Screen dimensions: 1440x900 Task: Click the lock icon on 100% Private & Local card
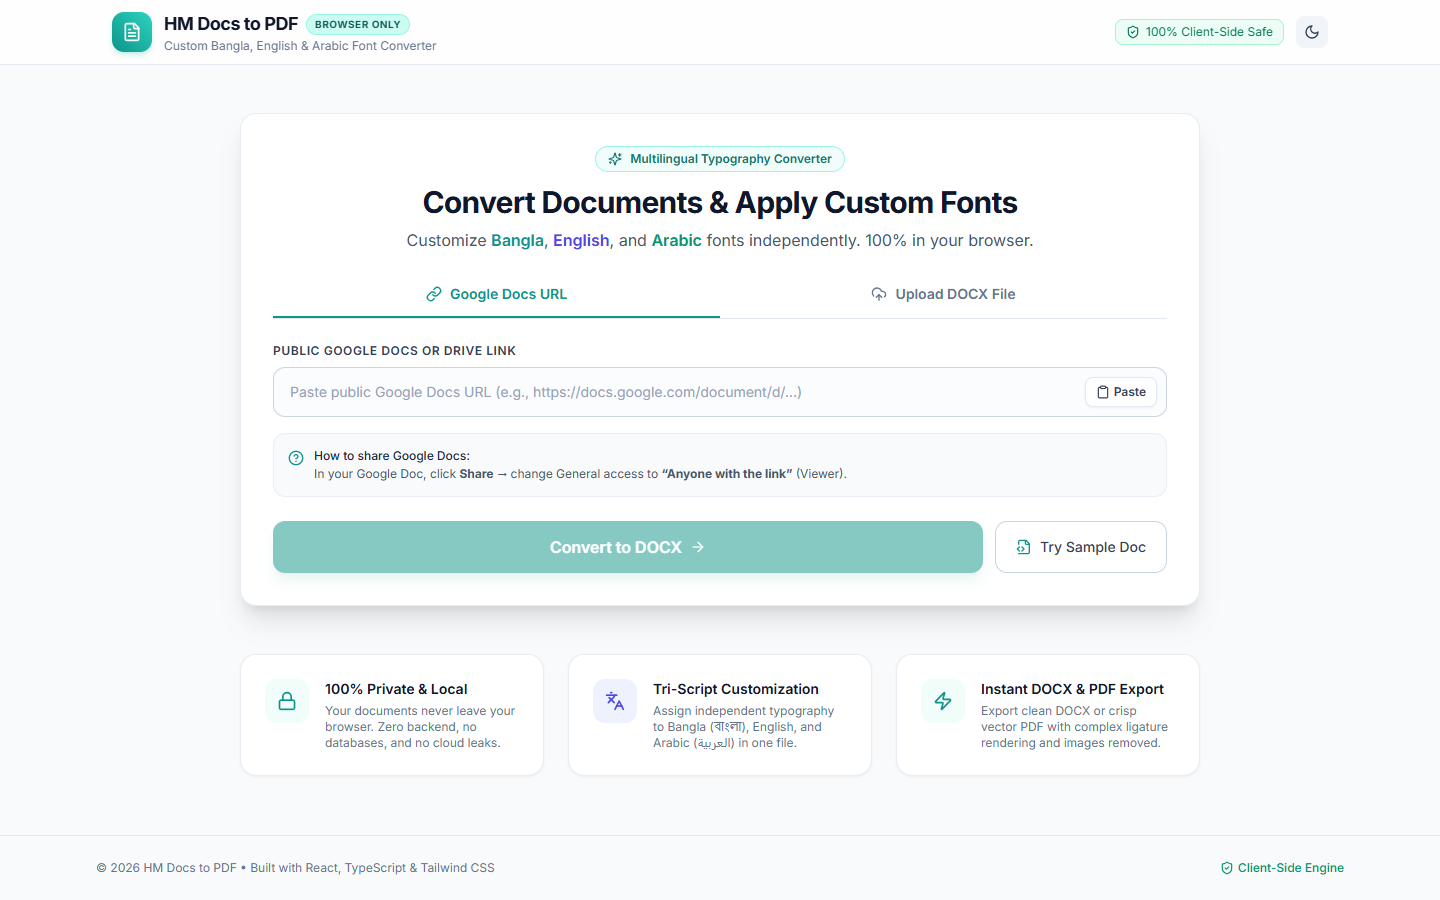click(x=287, y=701)
